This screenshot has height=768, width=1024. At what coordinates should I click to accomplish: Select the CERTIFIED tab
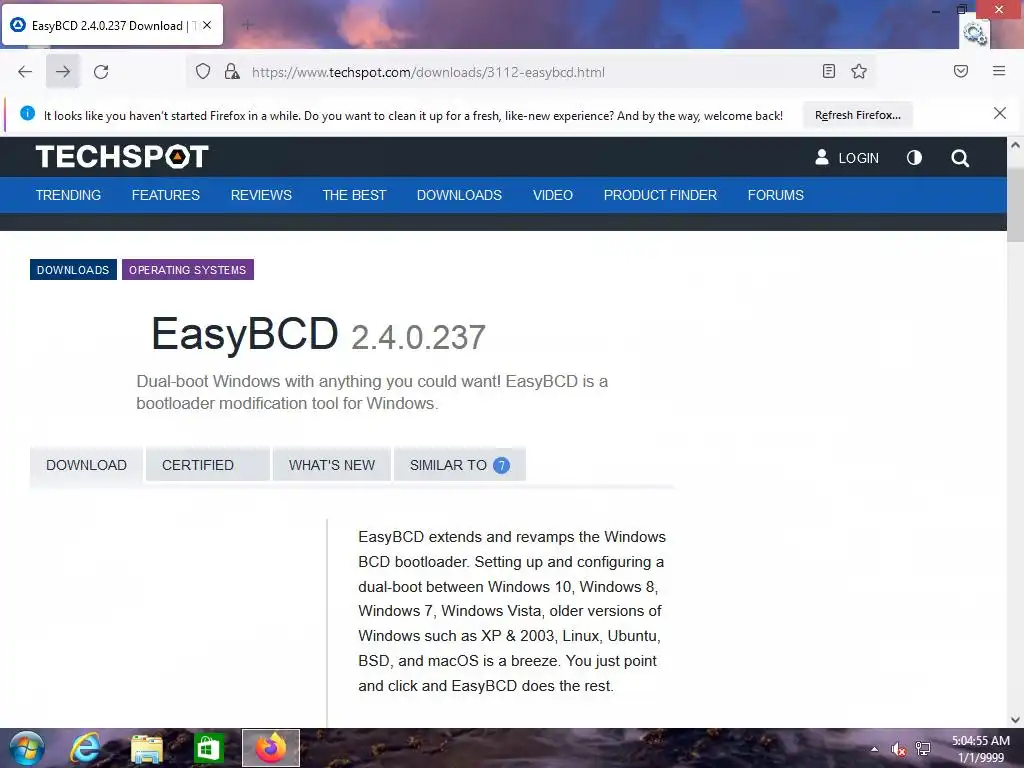click(208, 465)
